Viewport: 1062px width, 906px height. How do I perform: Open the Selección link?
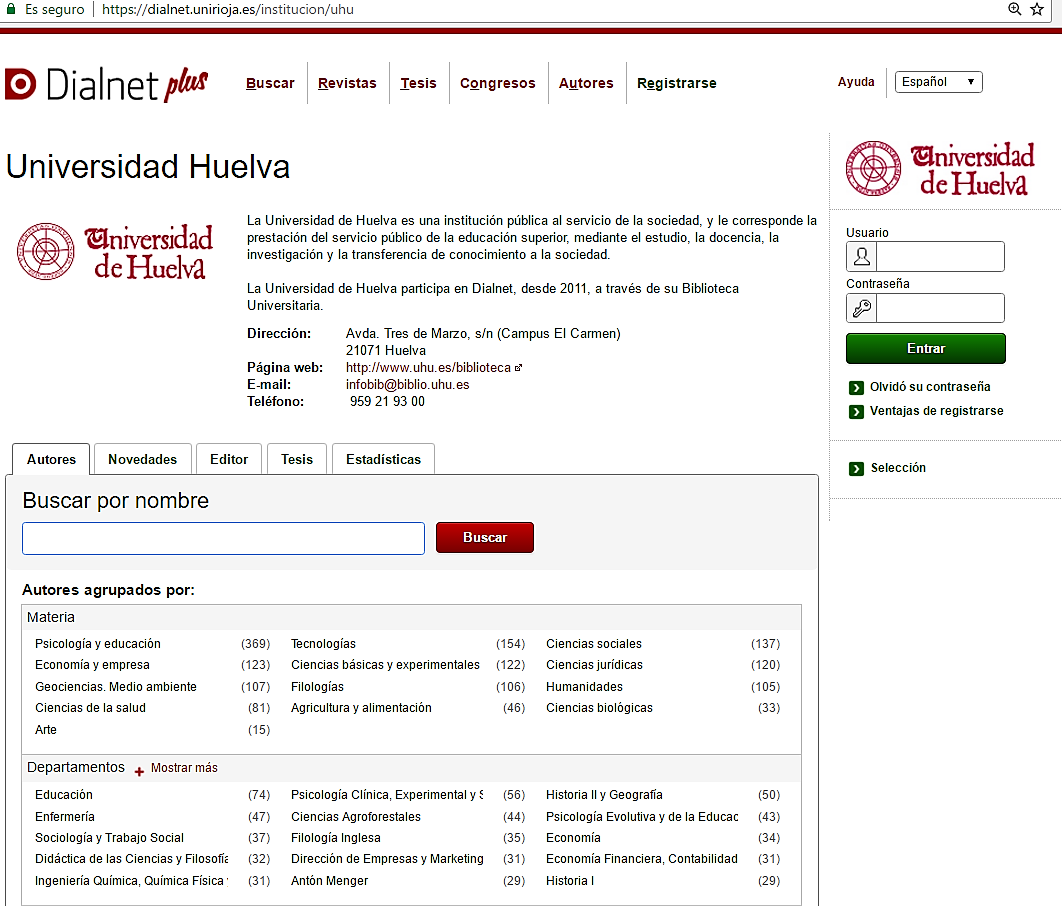898,468
